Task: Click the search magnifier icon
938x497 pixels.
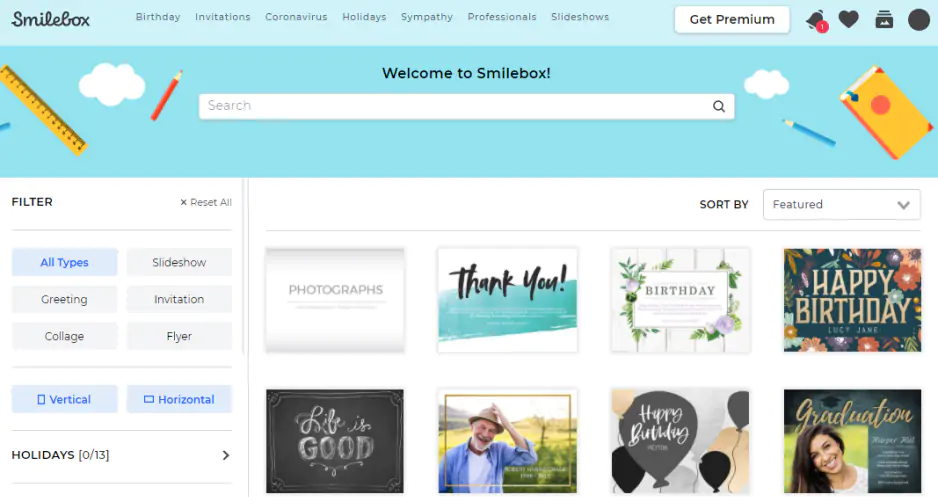Action: [718, 106]
